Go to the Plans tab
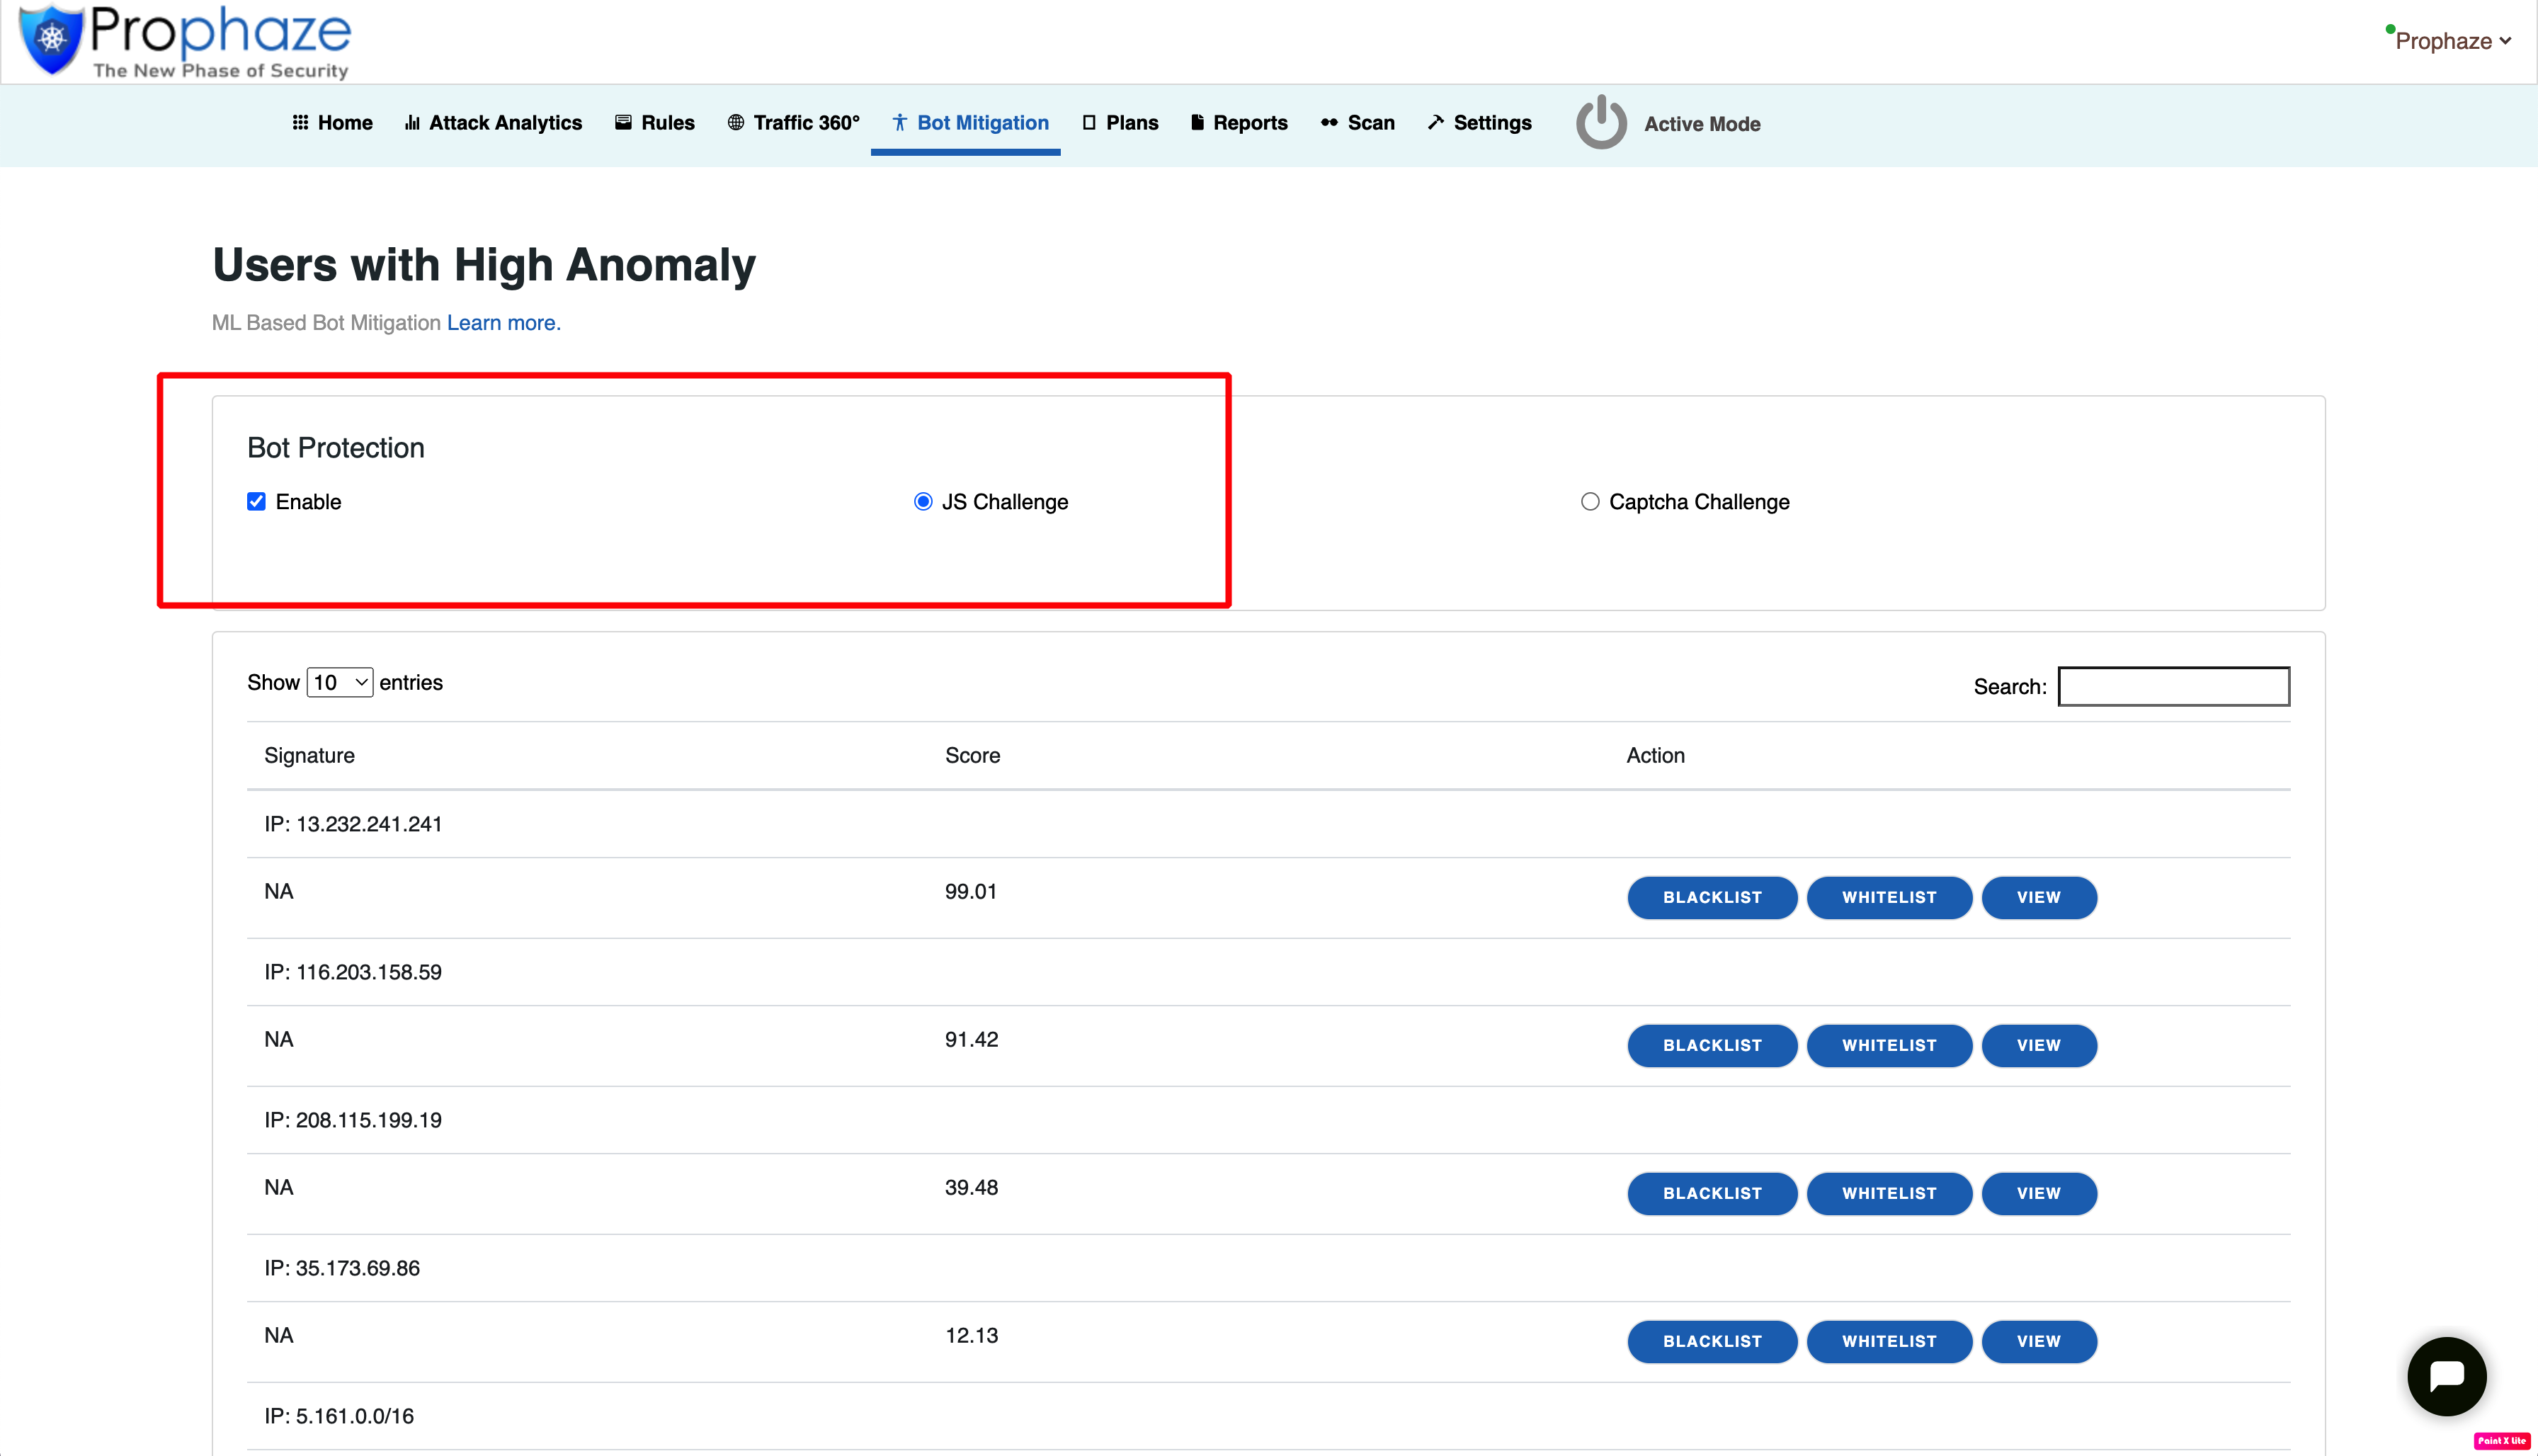Viewport: 2538px width, 1456px height. [x=1121, y=122]
